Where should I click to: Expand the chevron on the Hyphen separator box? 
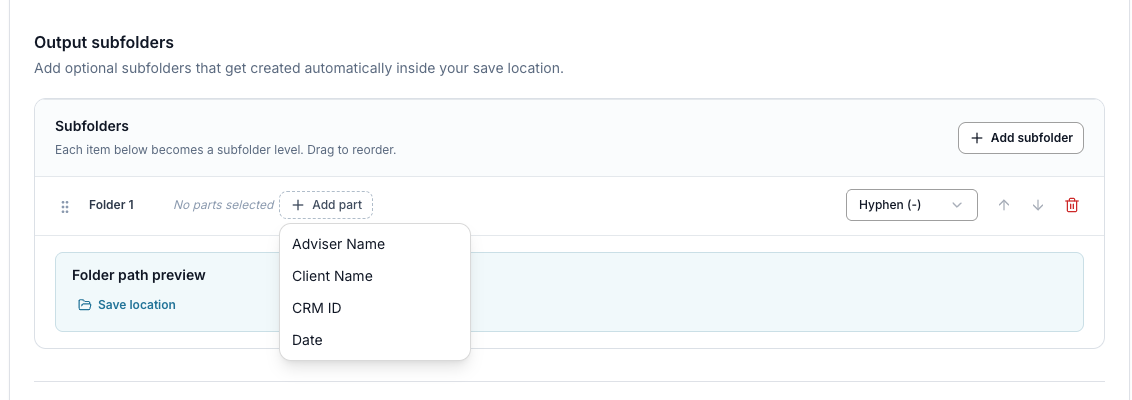[x=957, y=205]
